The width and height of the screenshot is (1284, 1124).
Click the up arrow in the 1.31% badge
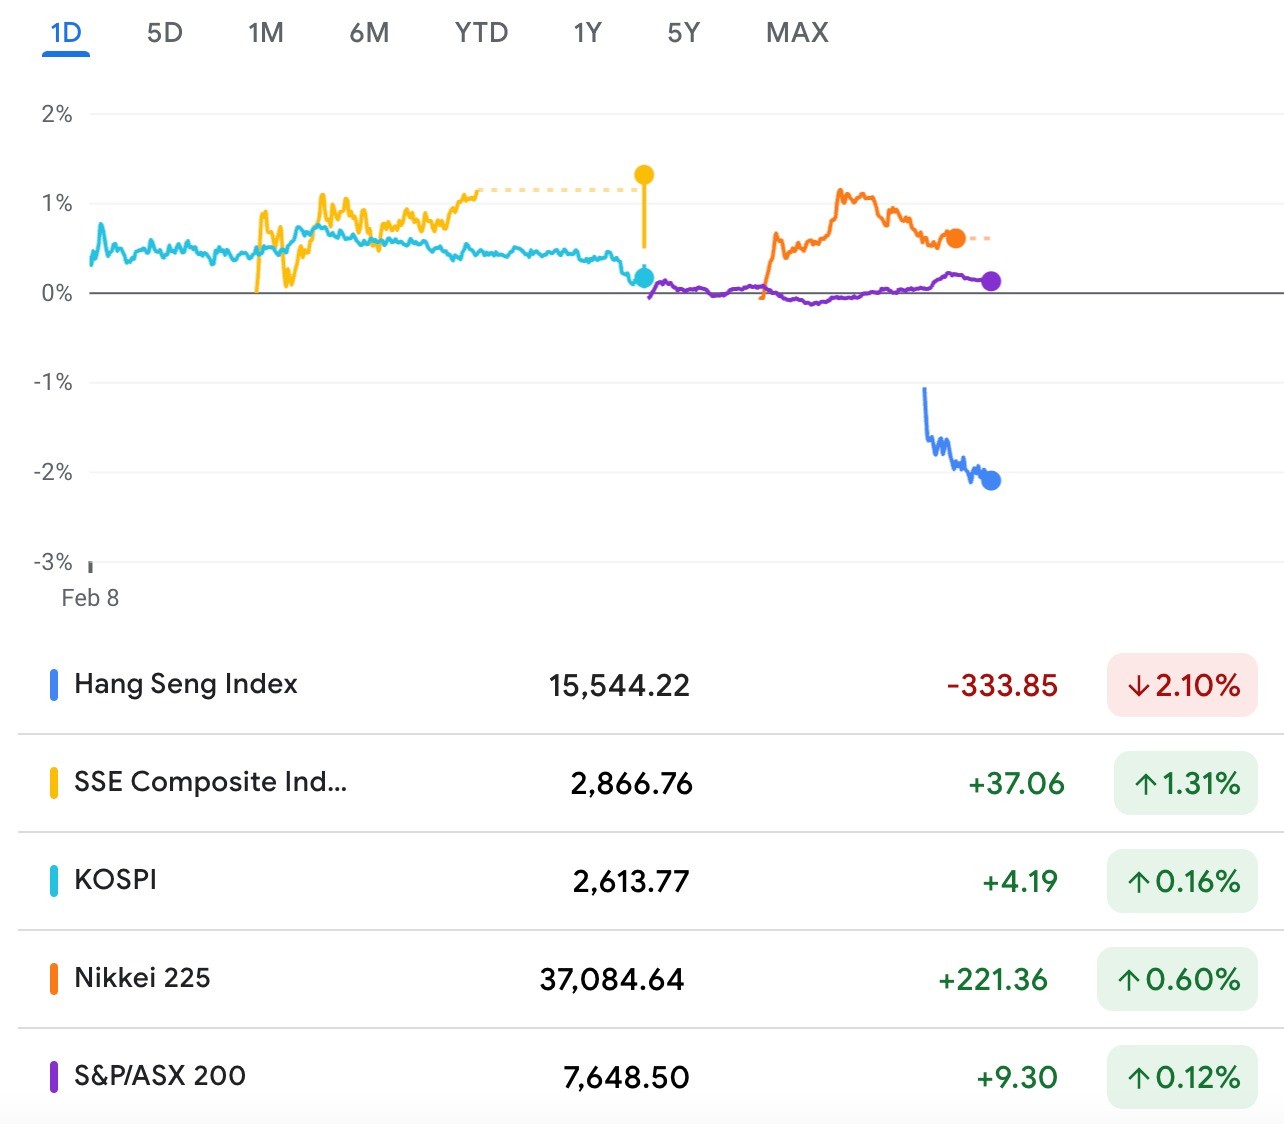click(1146, 784)
